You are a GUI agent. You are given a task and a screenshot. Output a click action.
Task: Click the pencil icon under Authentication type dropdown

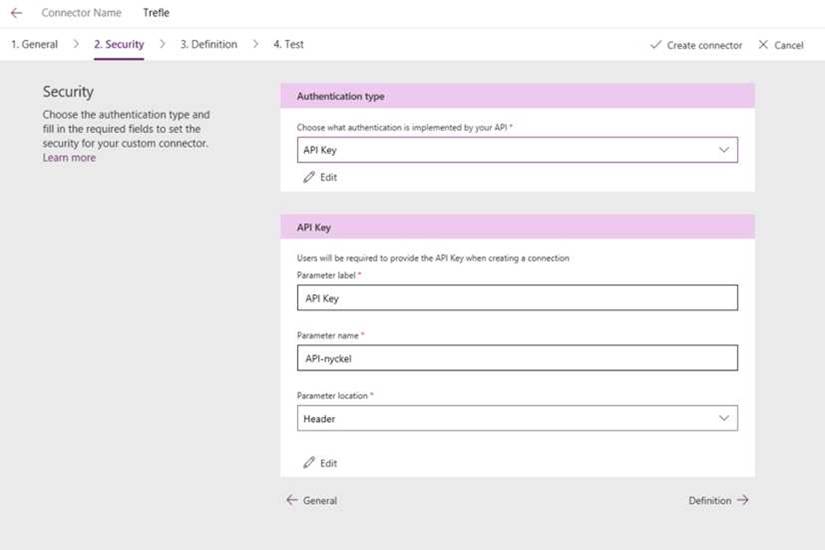(309, 177)
